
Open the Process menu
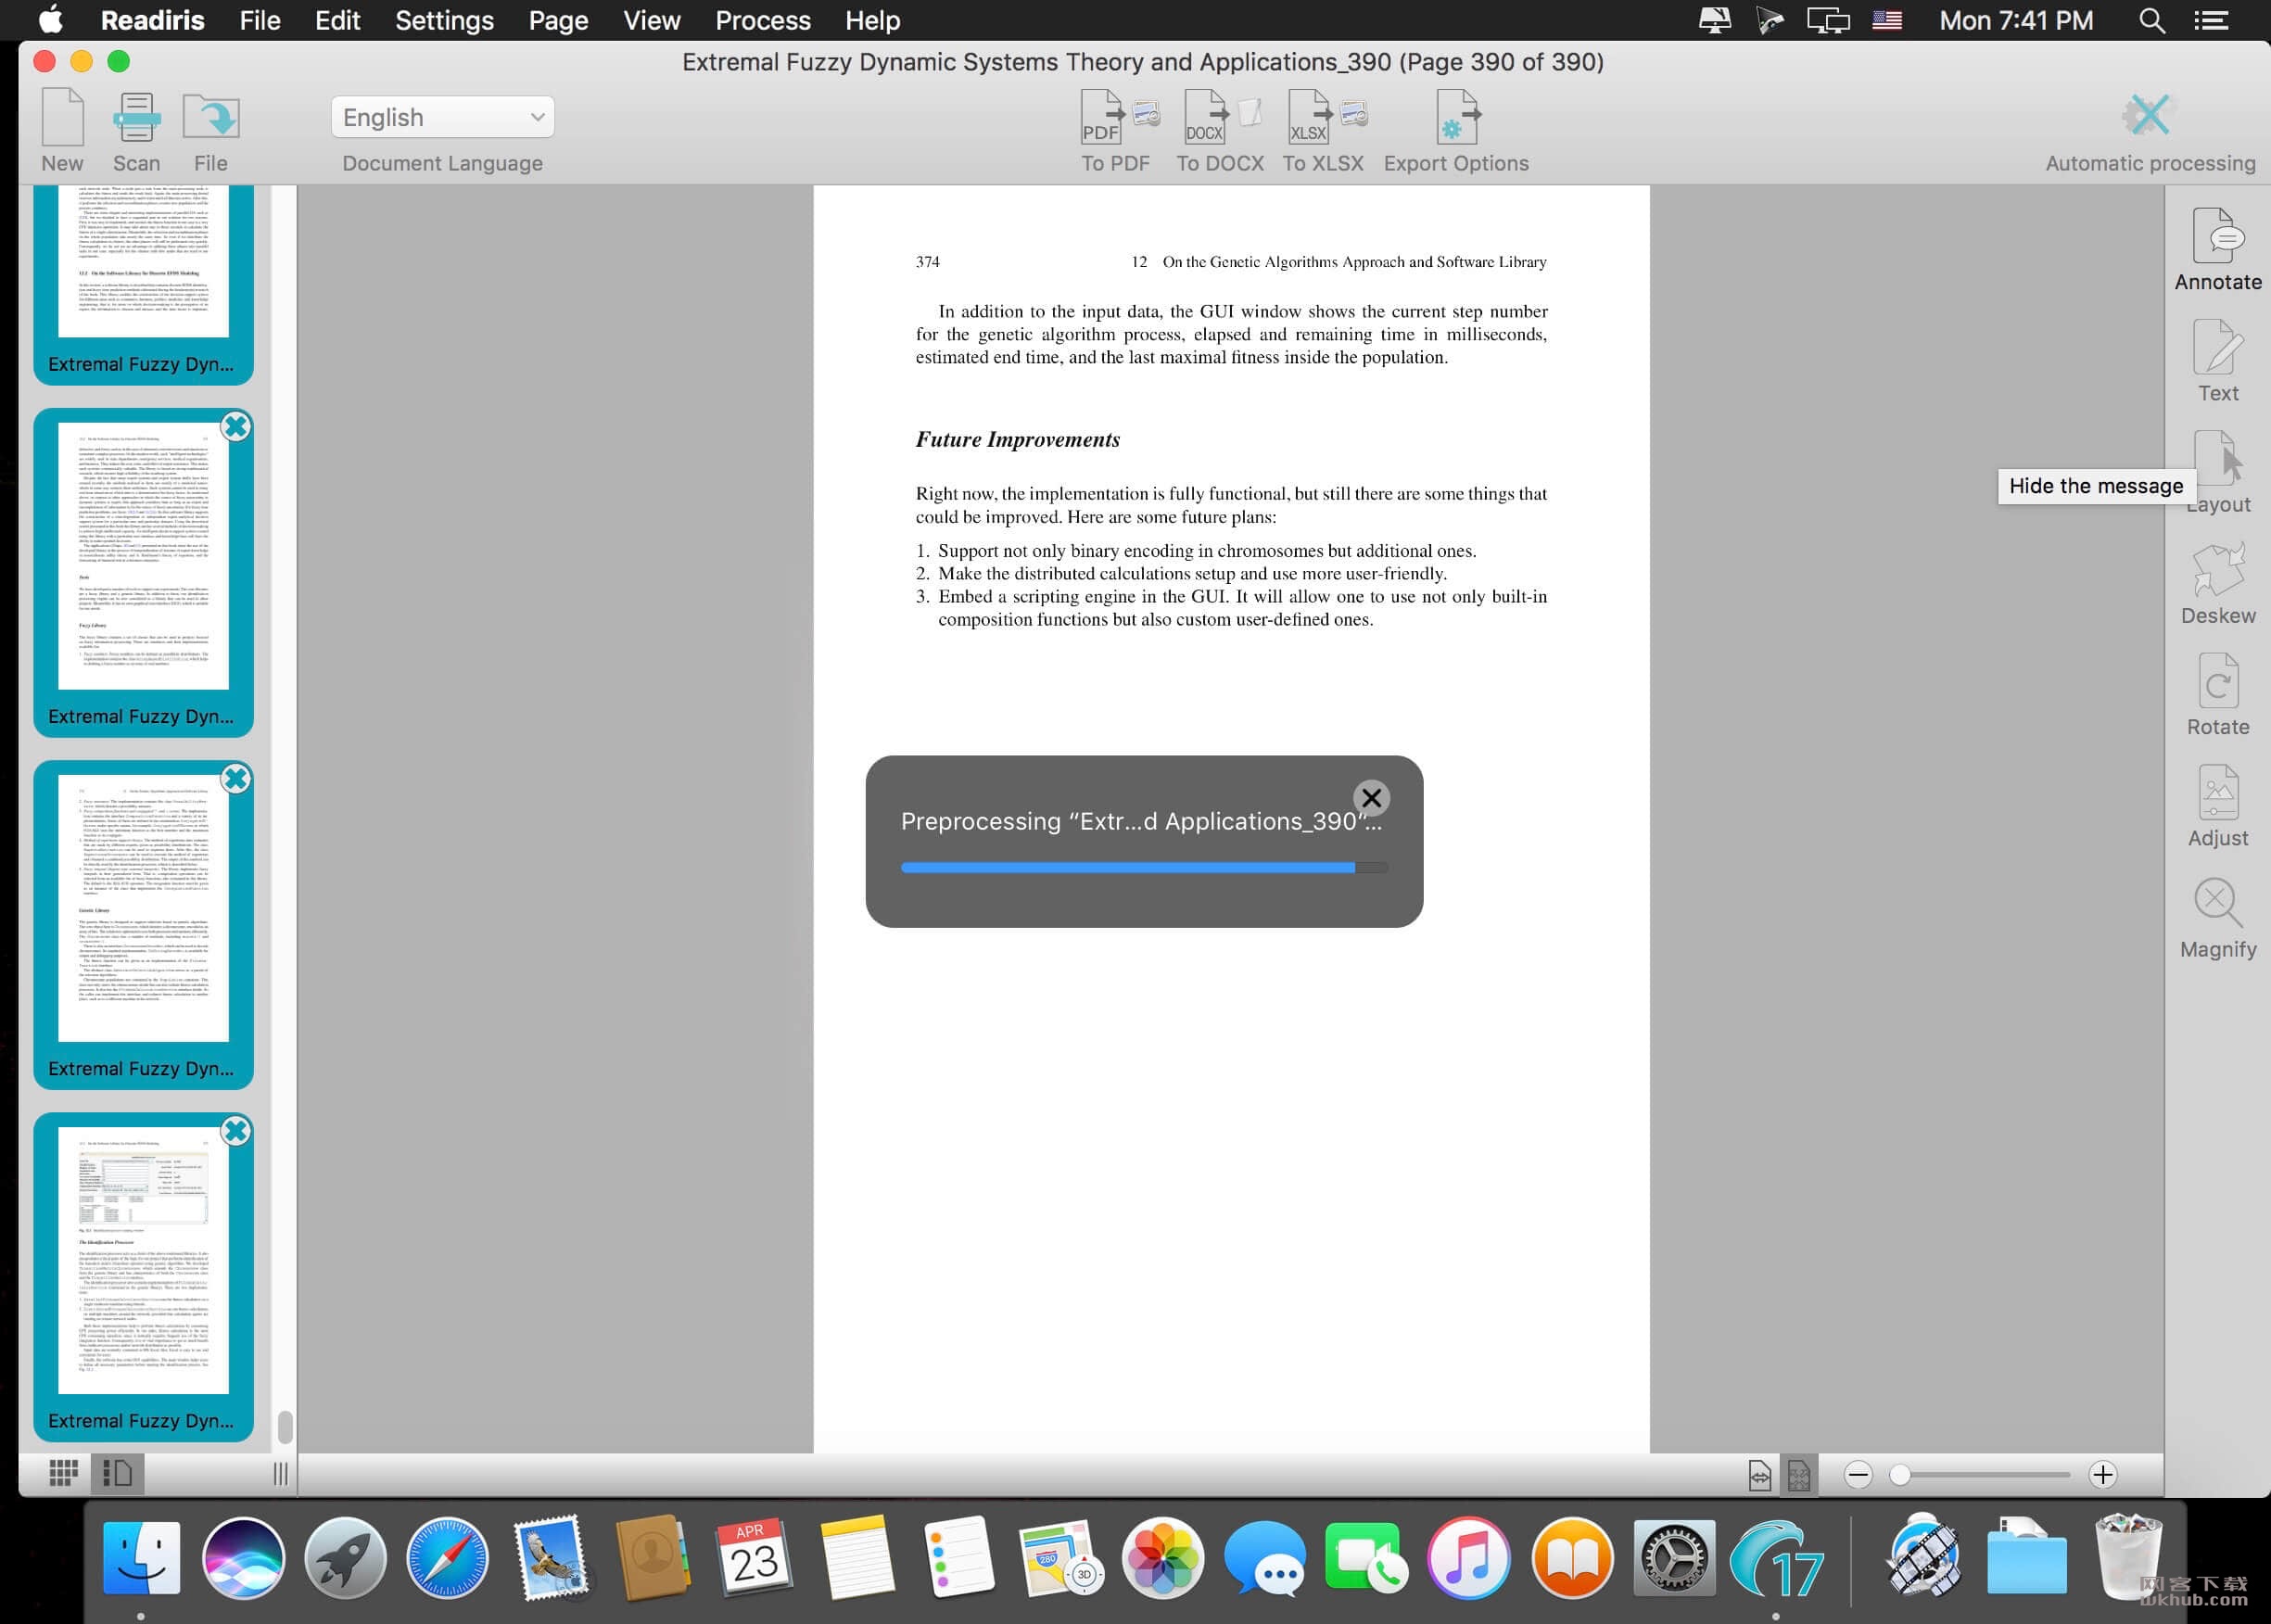coord(763,20)
